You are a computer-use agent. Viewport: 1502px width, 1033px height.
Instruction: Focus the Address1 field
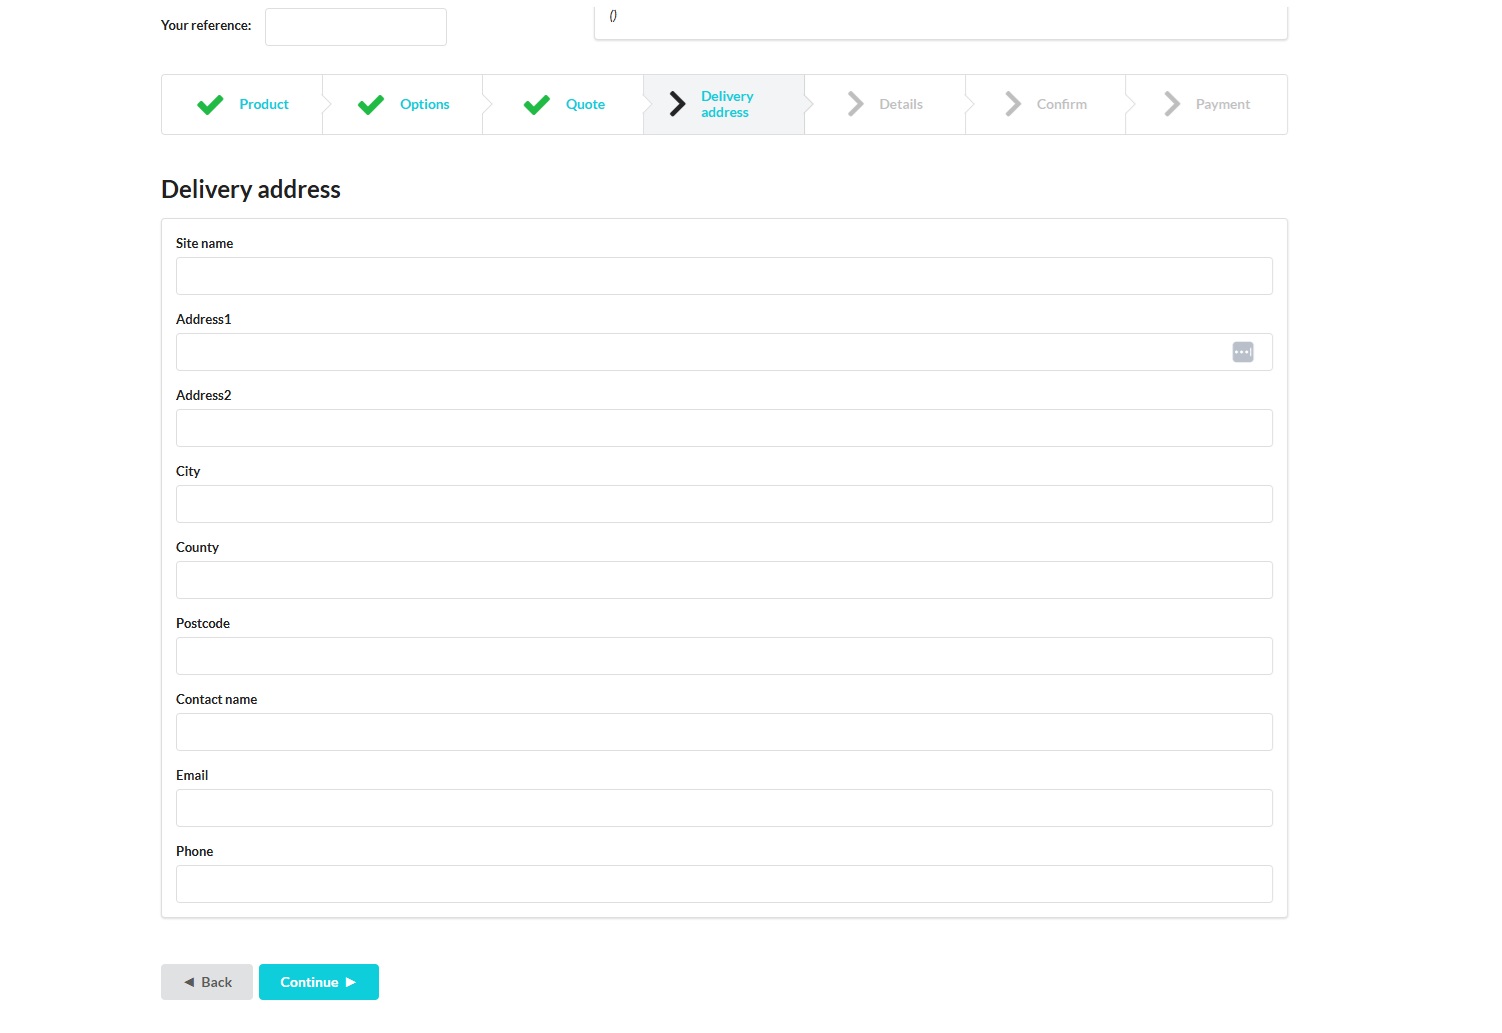click(724, 352)
